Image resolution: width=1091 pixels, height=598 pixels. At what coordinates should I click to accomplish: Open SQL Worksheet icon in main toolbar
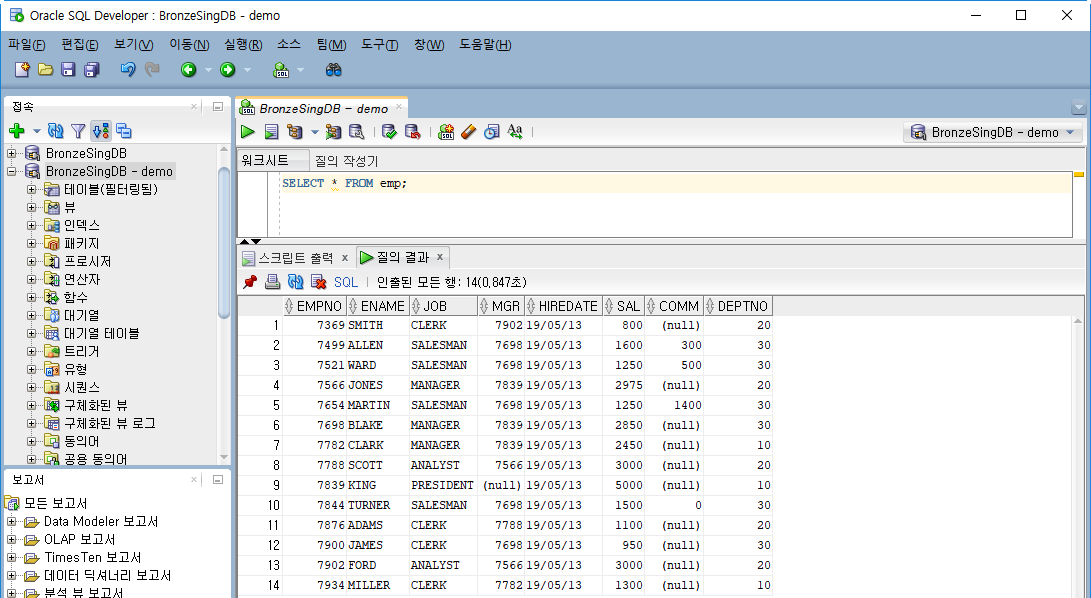281,70
